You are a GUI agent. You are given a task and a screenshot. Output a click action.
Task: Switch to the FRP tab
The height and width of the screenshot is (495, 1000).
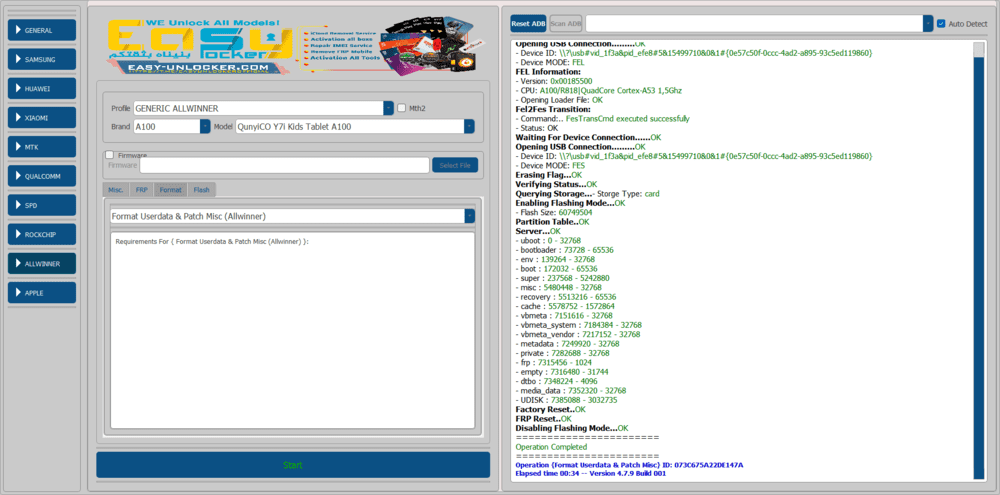[141, 189]
